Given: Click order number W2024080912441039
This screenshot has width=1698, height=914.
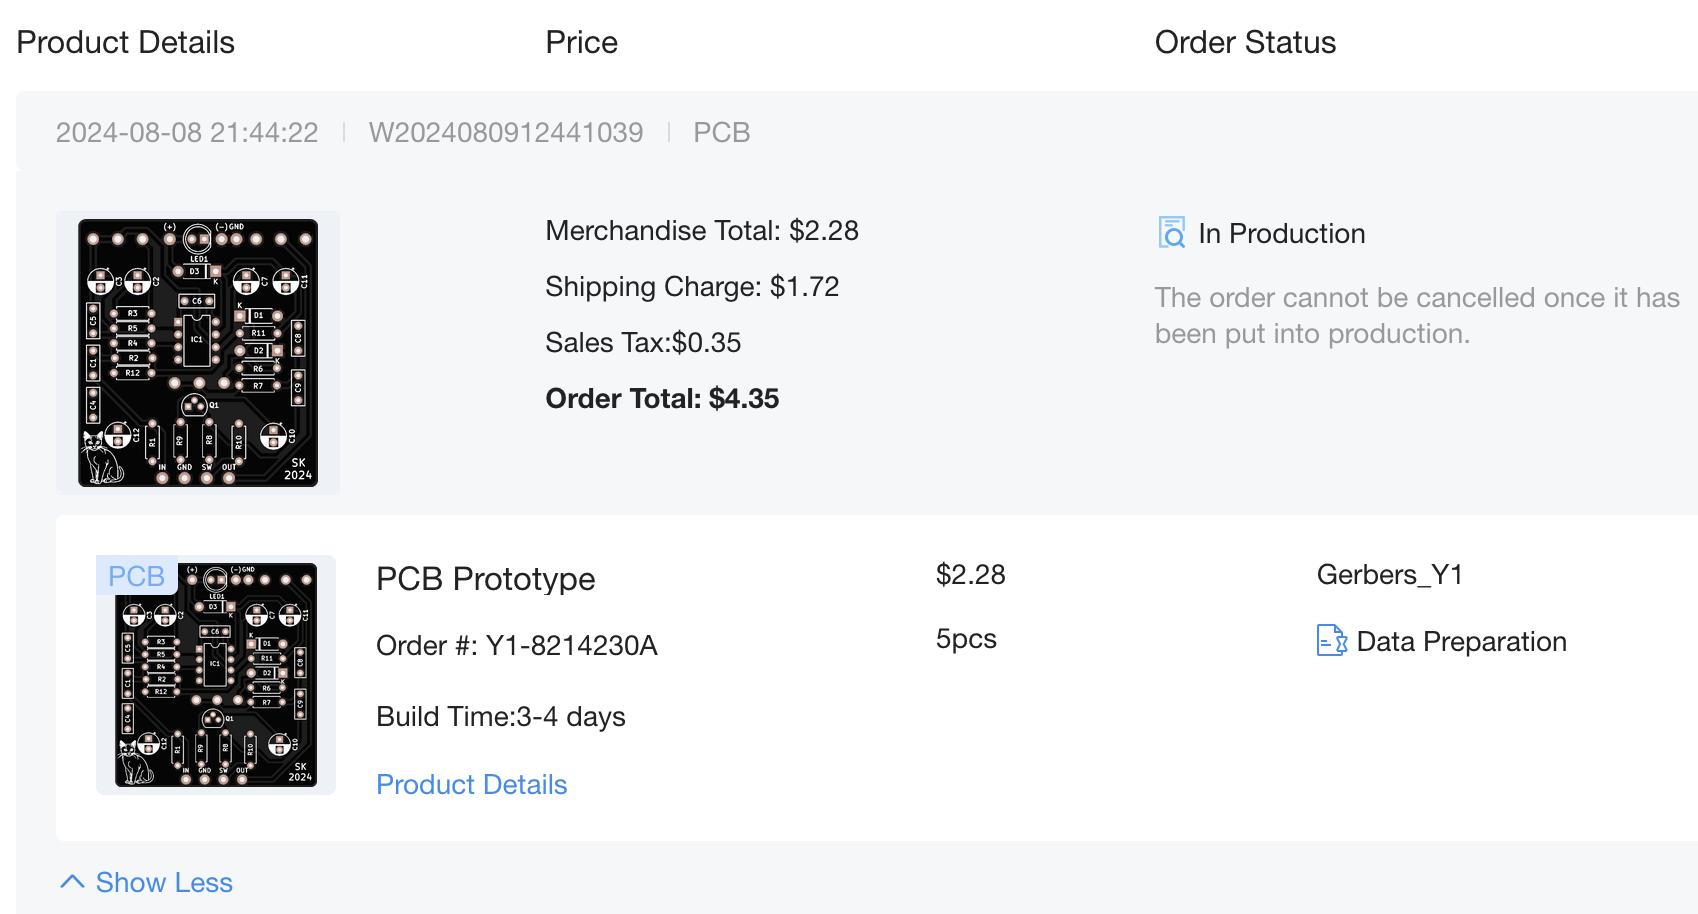Looking at the screenshot, I should pyautogui.click(x=506, y=132).
